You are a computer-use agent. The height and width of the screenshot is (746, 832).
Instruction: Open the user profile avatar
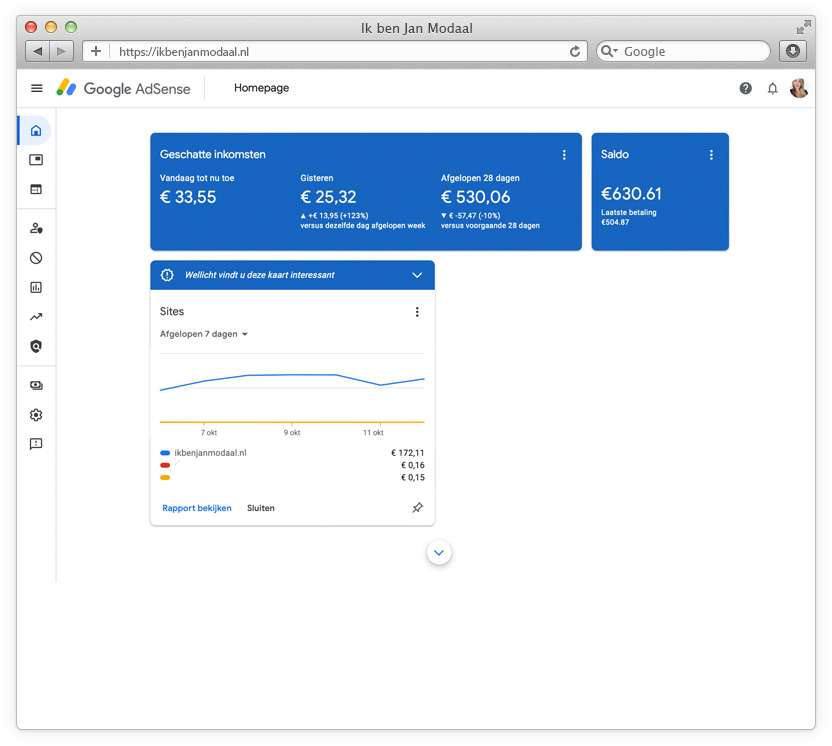[799, 88]
